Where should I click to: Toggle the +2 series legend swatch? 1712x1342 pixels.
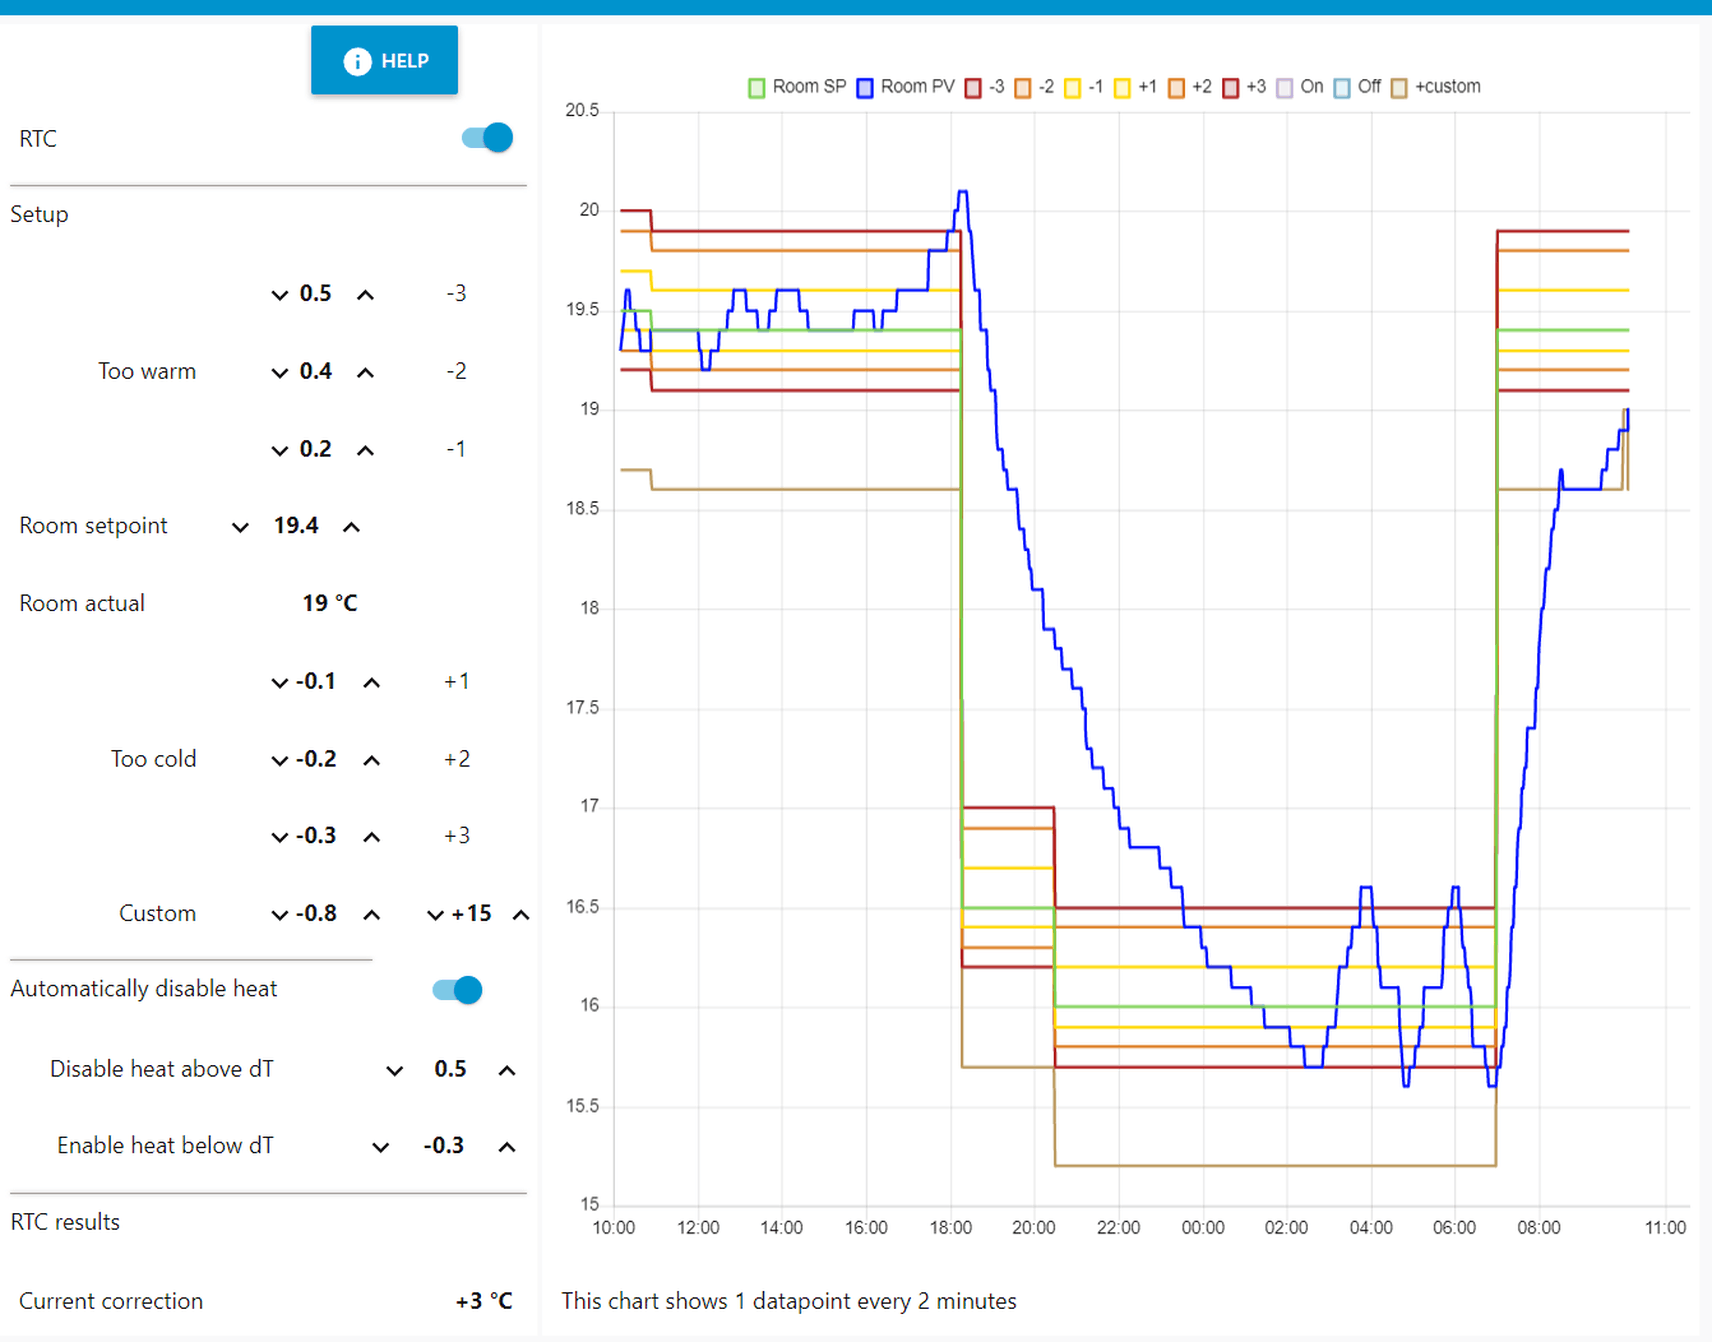point(1176,88)
